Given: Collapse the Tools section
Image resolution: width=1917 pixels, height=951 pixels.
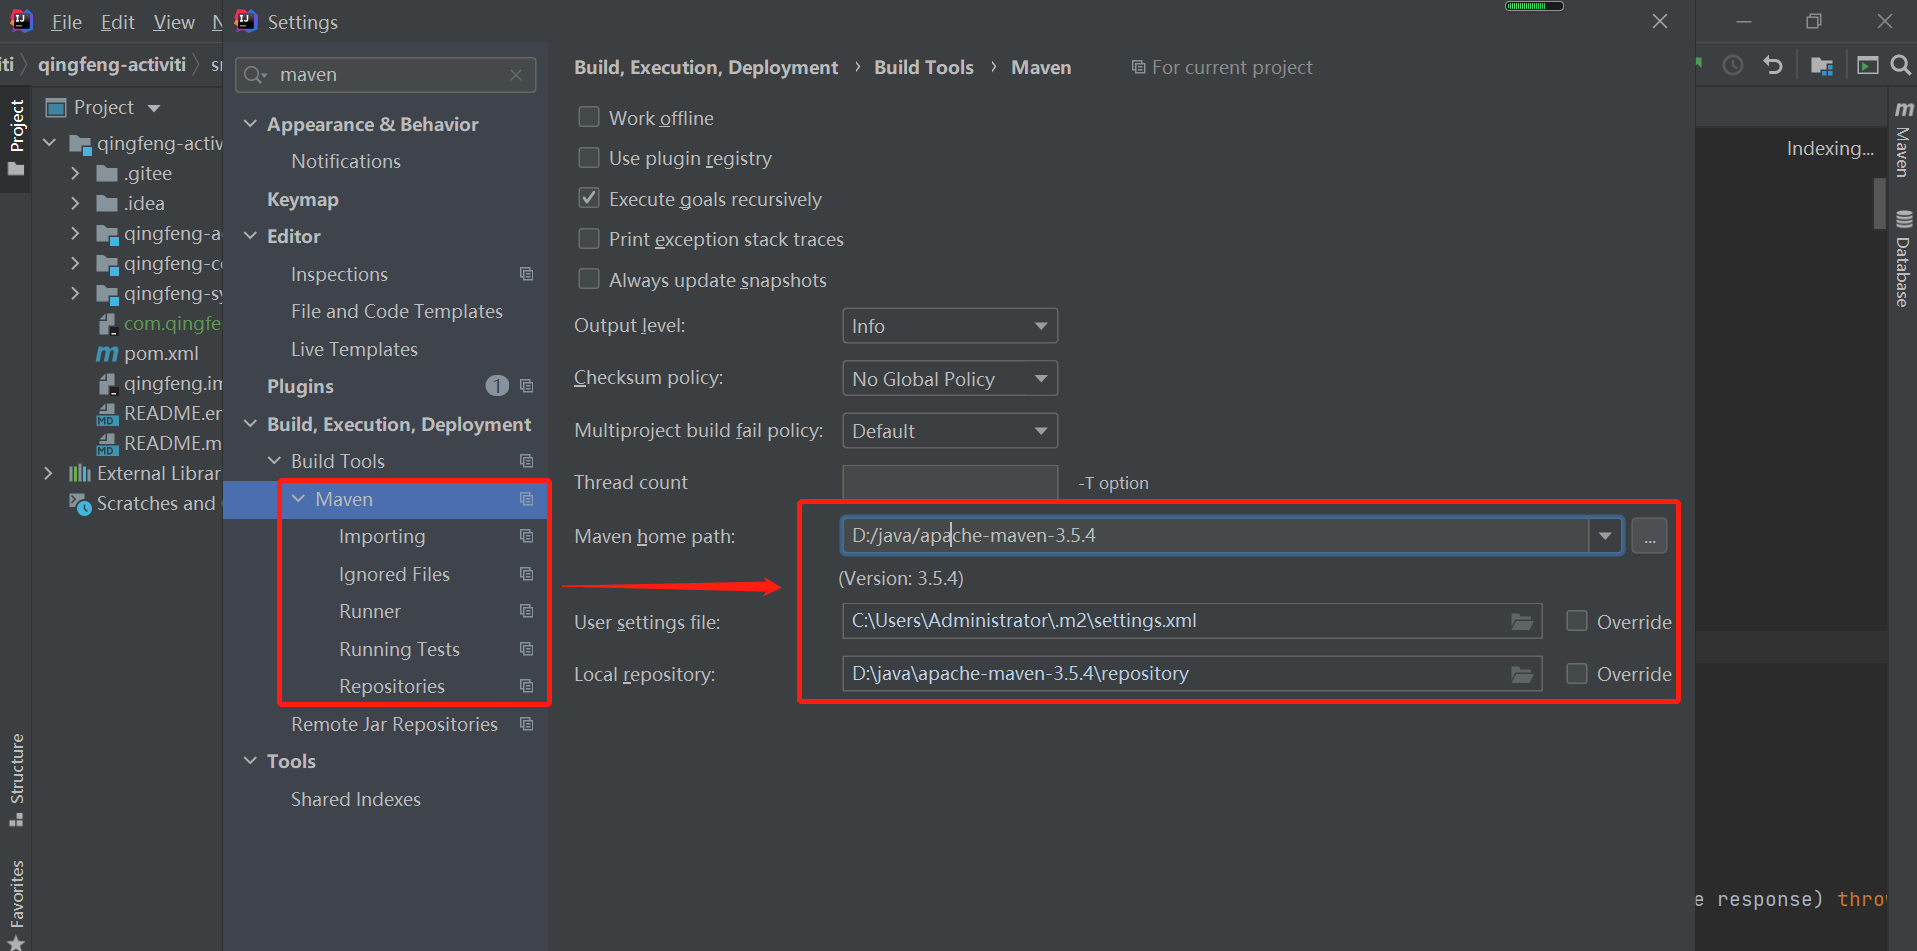Looking at the screenshot, I should [250, 761].
